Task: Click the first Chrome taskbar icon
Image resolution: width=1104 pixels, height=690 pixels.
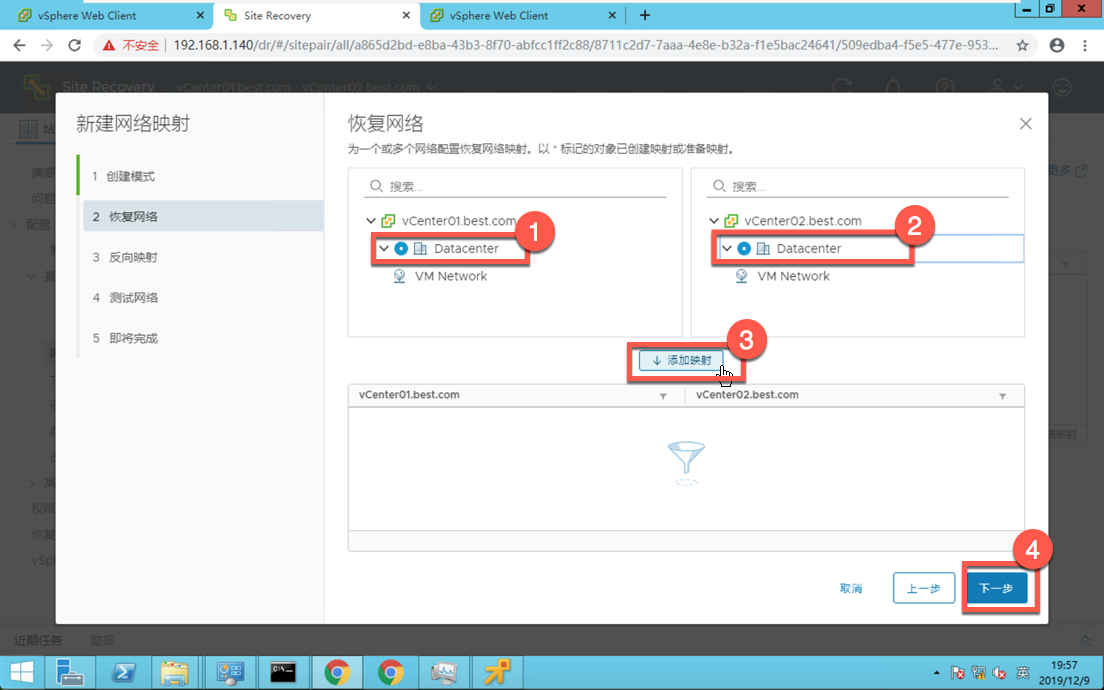Action: (337, 672)
